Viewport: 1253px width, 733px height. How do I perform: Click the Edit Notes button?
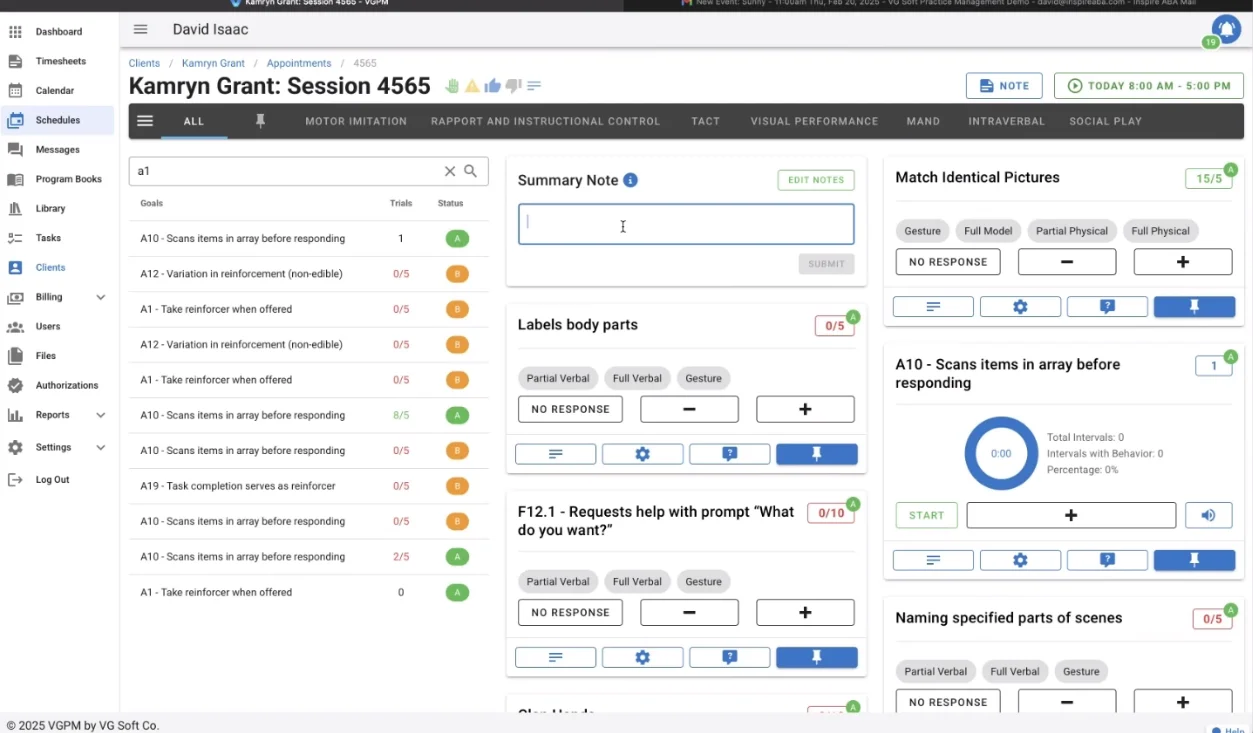[x=816, y=180]
